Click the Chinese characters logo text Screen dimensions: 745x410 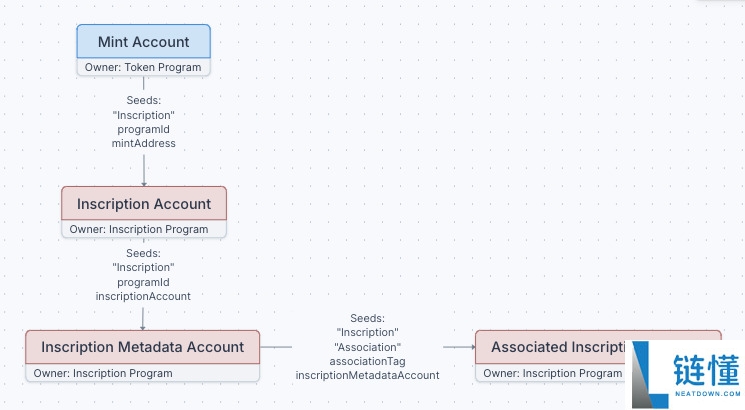(706, 370)
